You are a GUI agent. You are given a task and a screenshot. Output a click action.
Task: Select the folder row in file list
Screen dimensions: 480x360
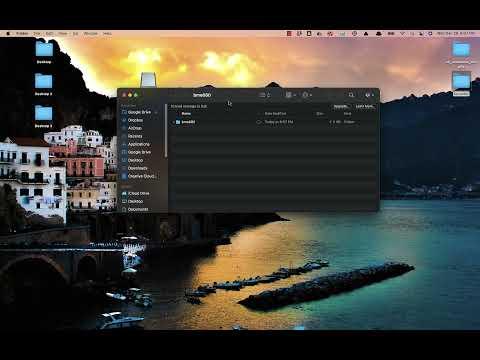click(273, 122)
